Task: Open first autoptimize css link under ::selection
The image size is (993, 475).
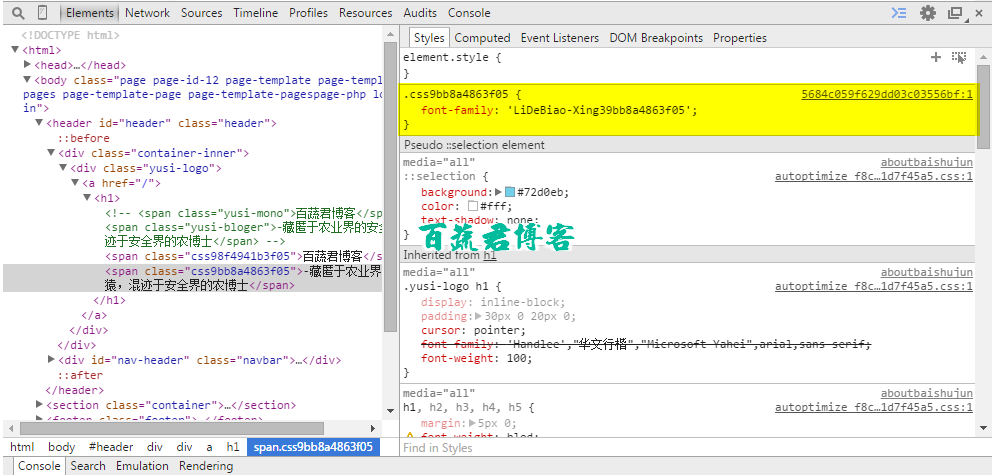Action: pyautogui.click(x=874, y=177)
